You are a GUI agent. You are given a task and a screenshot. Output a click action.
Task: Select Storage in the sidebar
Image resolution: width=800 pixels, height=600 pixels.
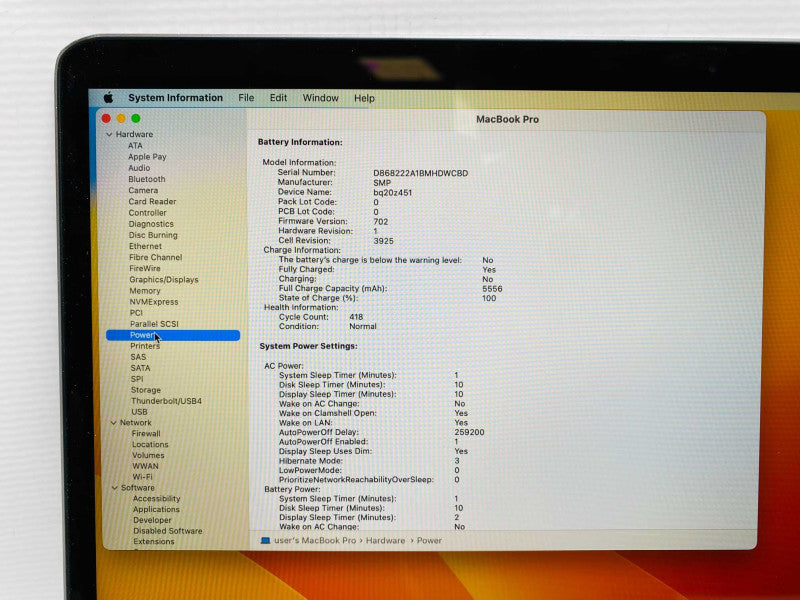146,390
